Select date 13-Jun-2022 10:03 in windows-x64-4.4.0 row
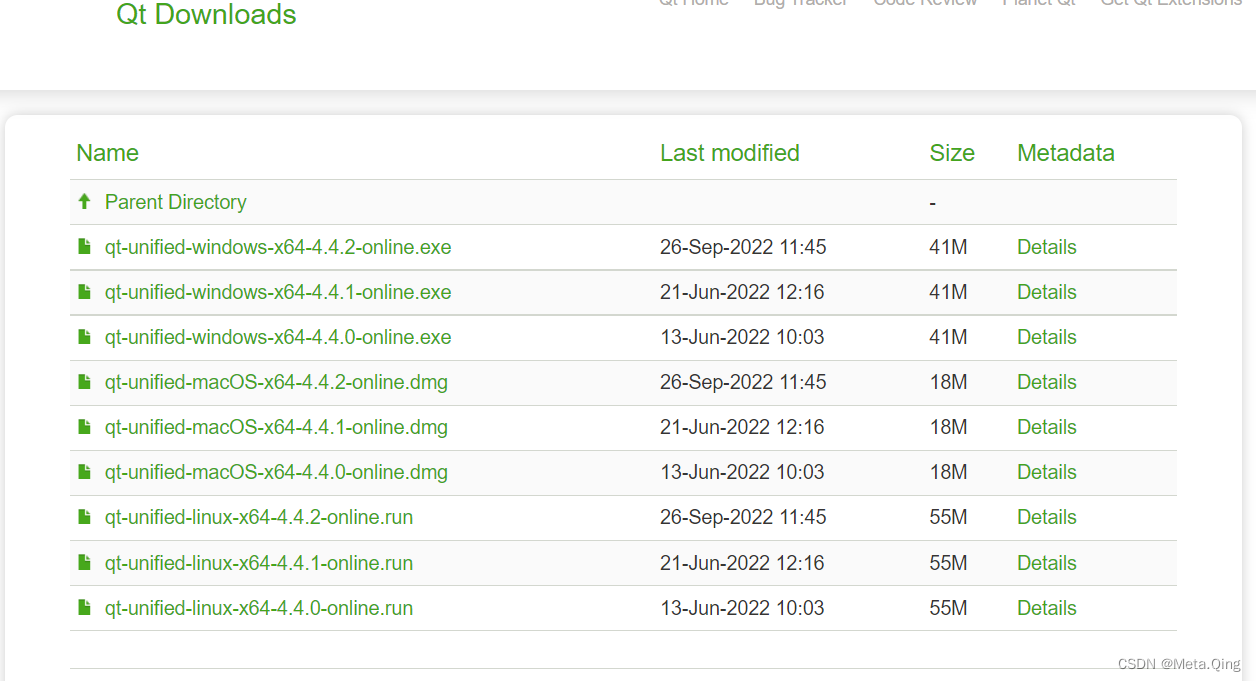 742,337
